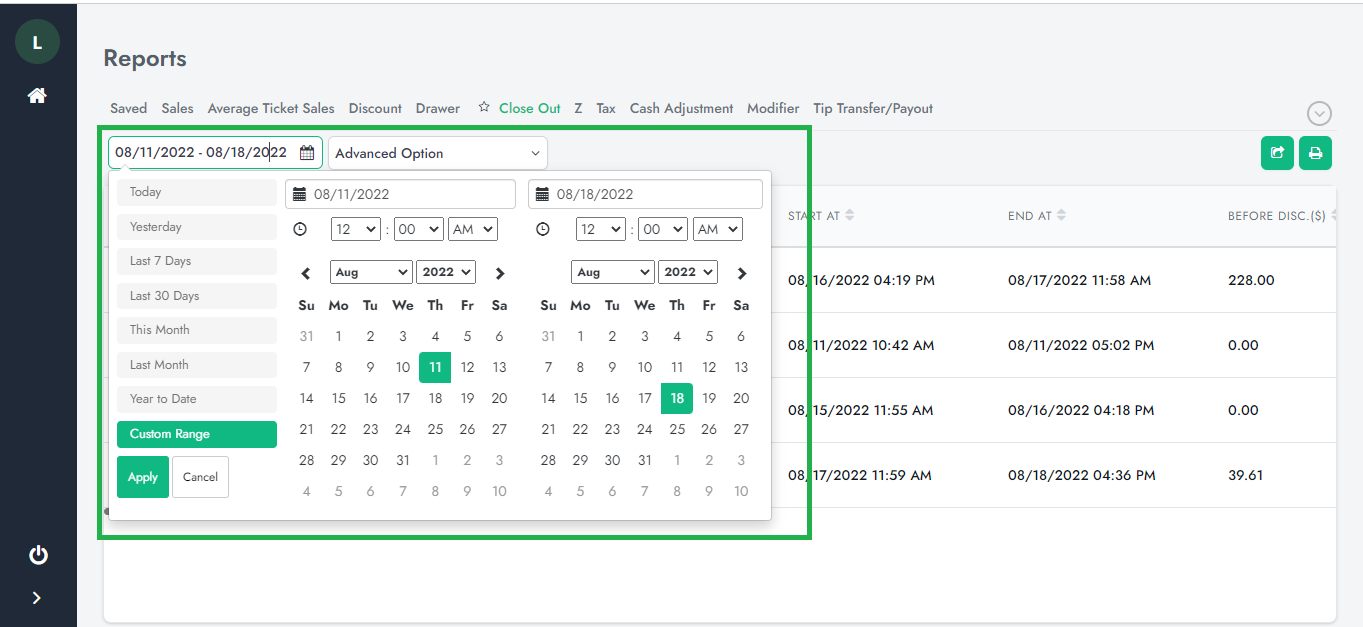Go to next month in right calendar
This screenshot has width=1363, height=627.
click(741, 273)
